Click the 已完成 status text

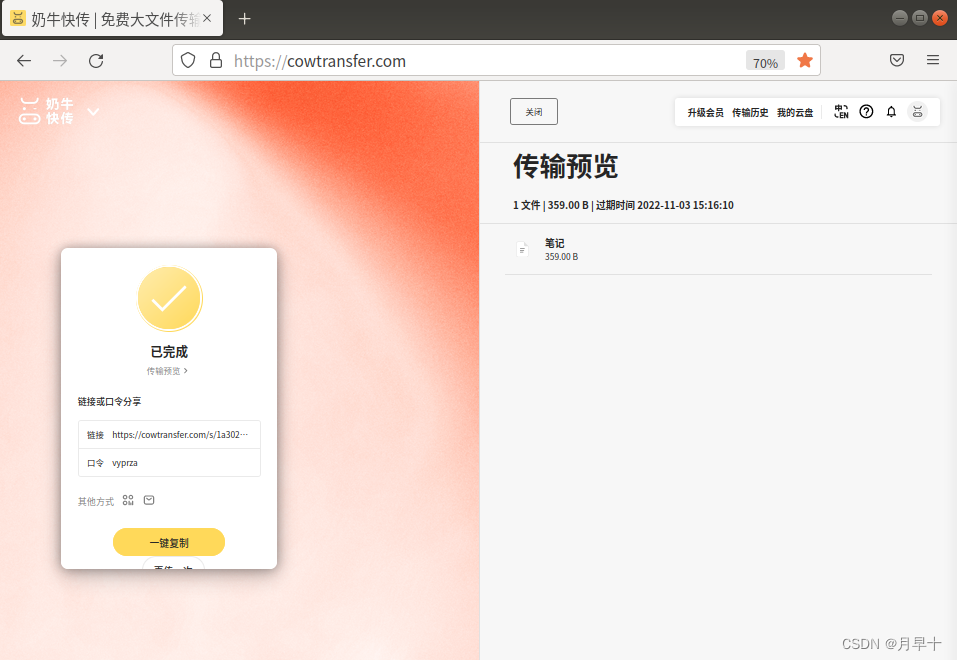coord(169,352)
